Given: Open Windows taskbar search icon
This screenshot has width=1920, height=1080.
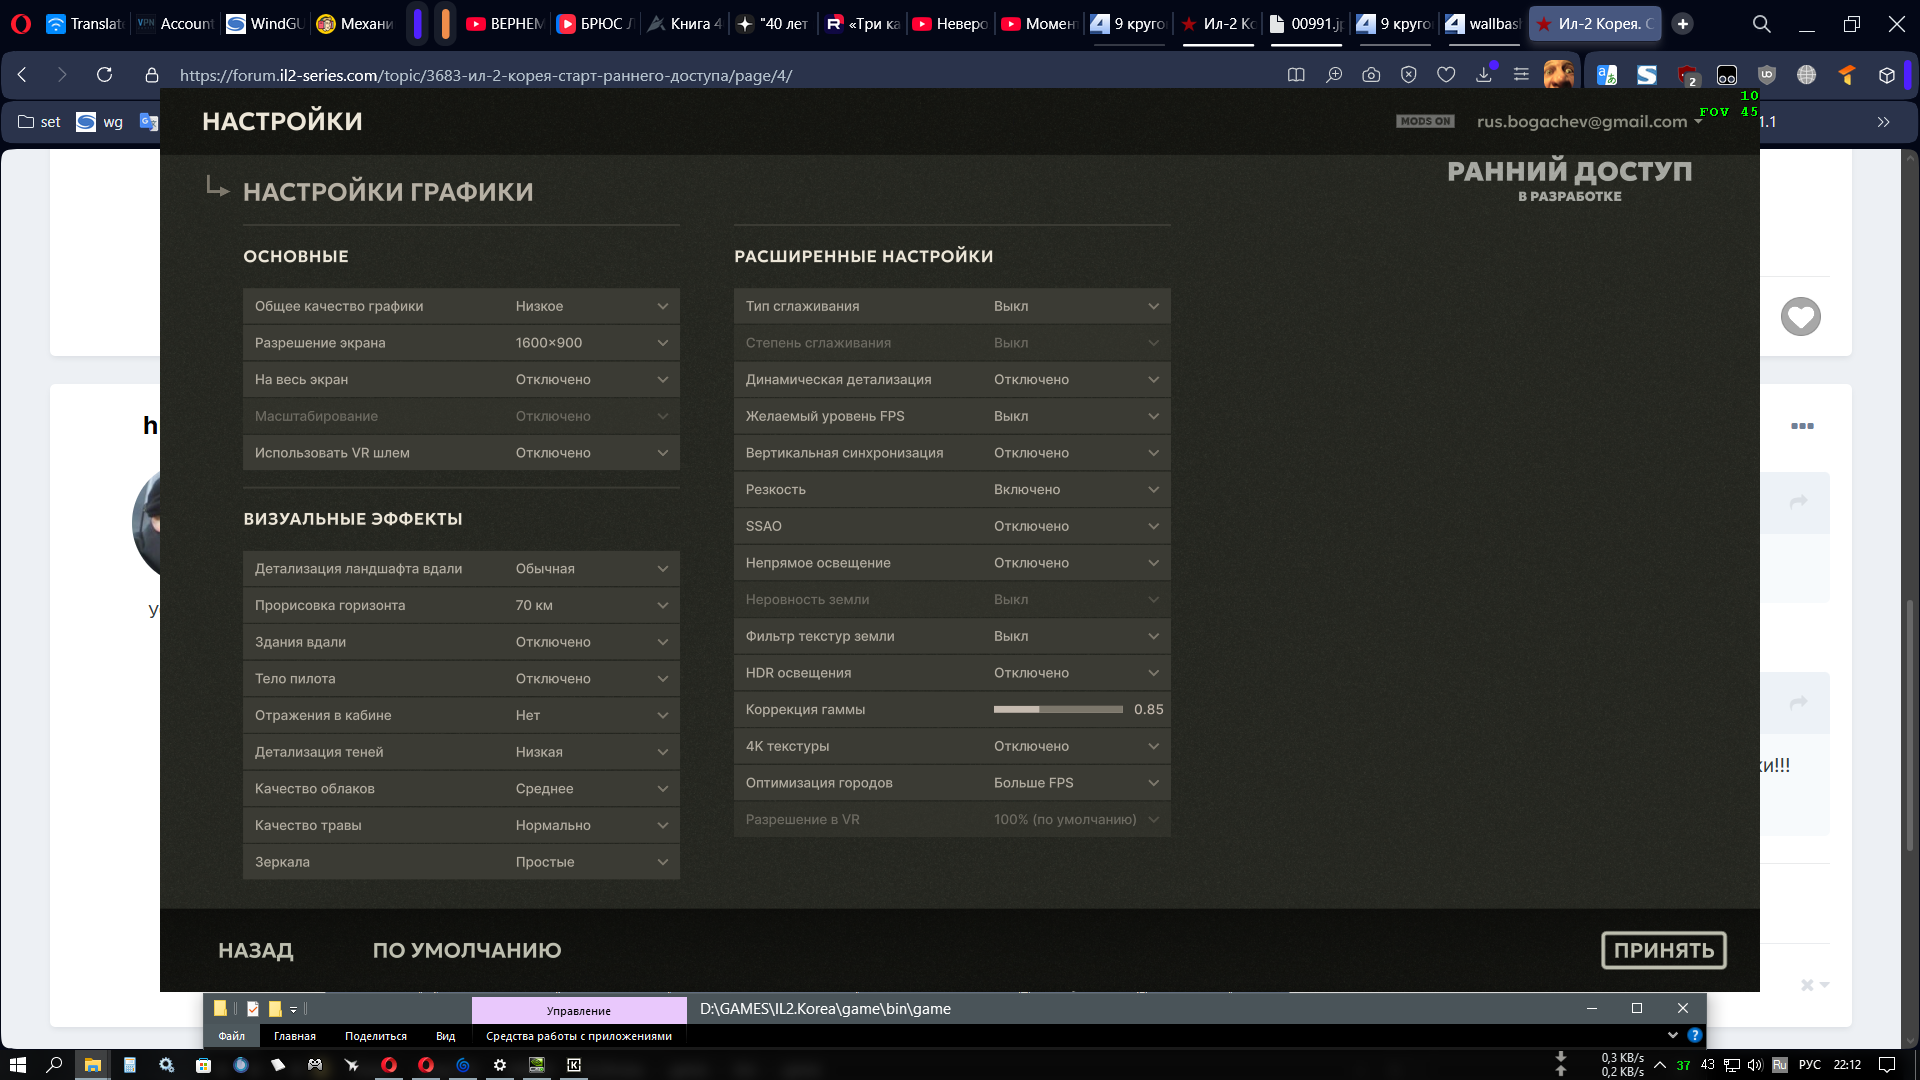Looking at the screenshot, I should 55,1065.
